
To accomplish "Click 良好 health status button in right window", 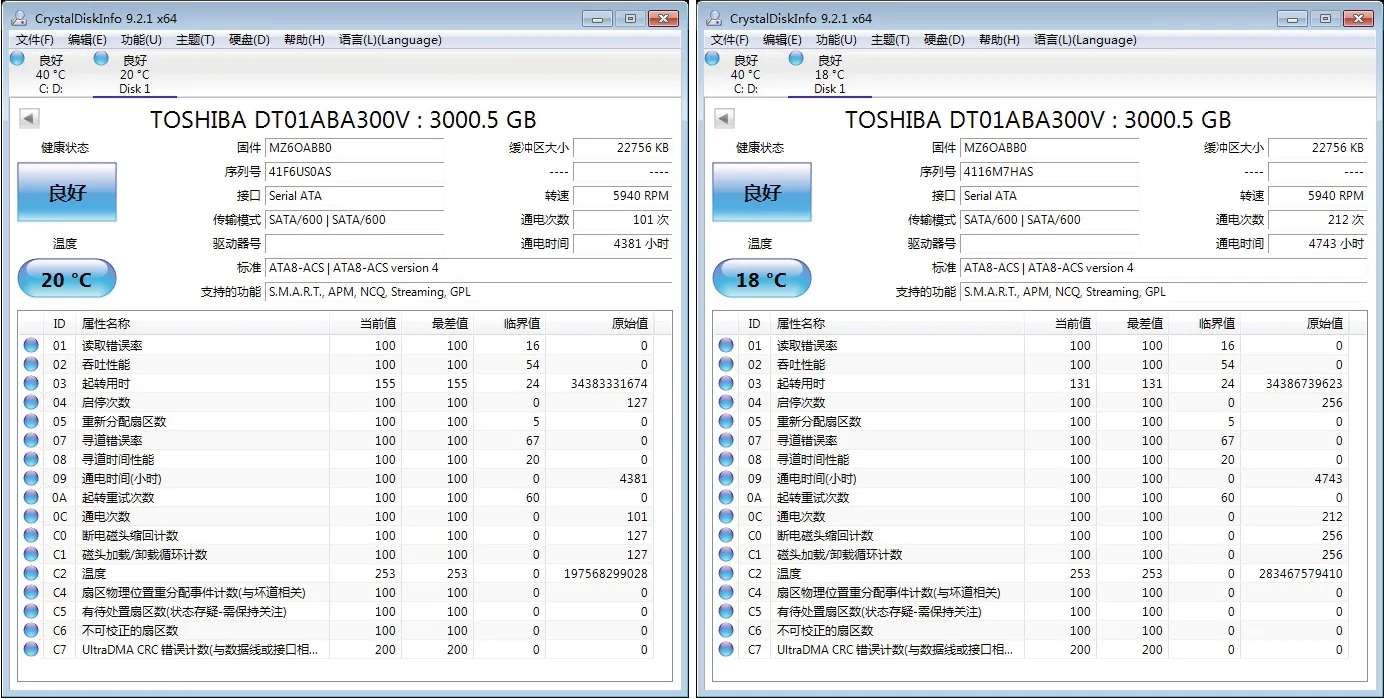I will [762, 192].
